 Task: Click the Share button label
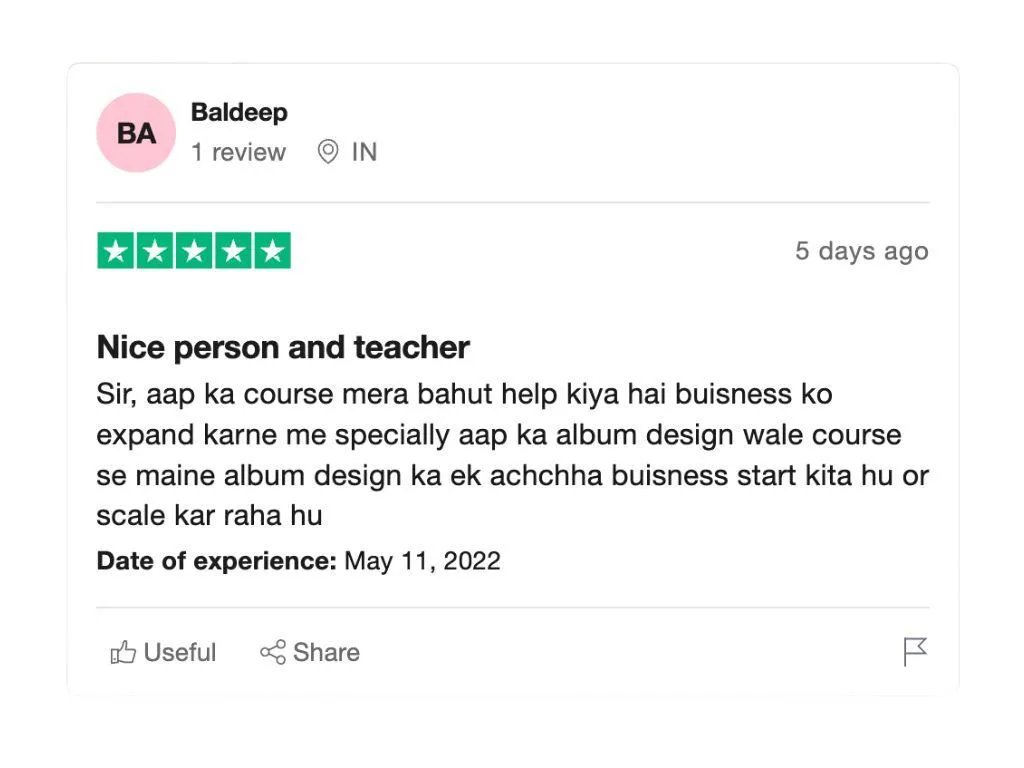(327, 652)
